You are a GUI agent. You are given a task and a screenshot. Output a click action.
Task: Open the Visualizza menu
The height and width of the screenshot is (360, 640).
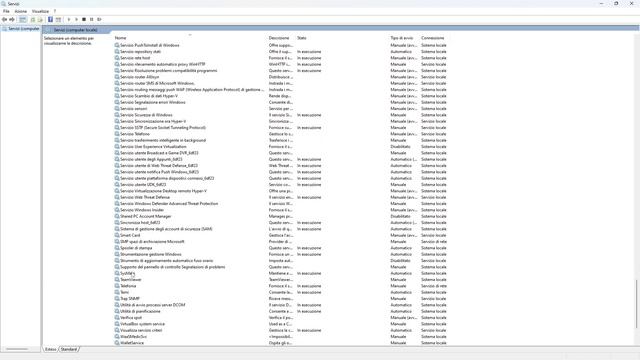[x=40, y=11]
